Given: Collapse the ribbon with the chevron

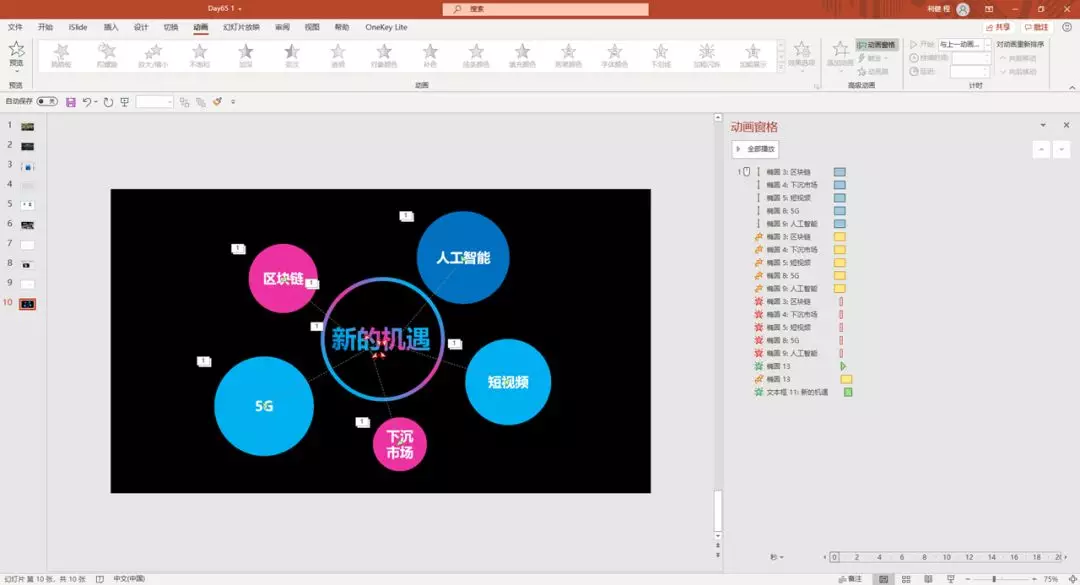Looking at the screenshot, I should pyautogui.click(x=1072, y=88).
